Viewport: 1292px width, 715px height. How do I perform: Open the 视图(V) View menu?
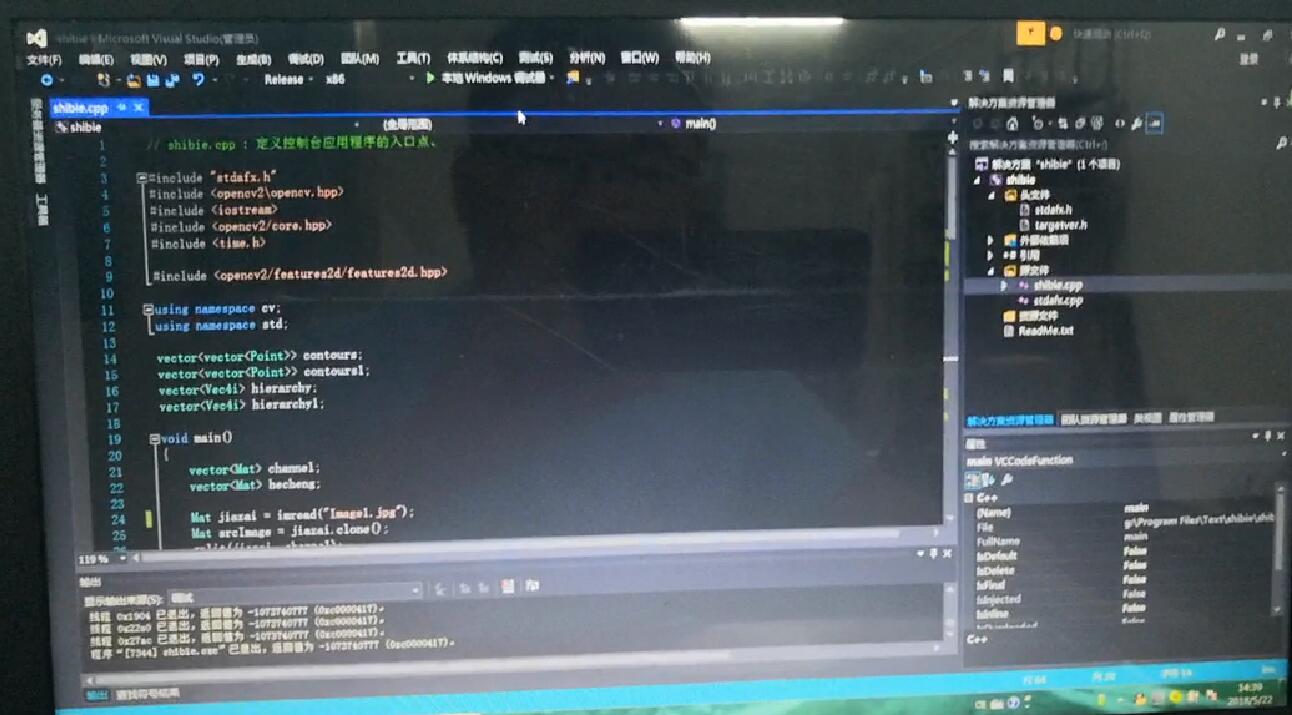coord(148,60)
